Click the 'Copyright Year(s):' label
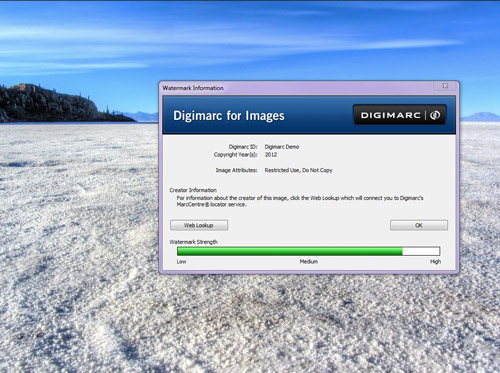This screenshot has height=373, width=500. click(236, 155)
